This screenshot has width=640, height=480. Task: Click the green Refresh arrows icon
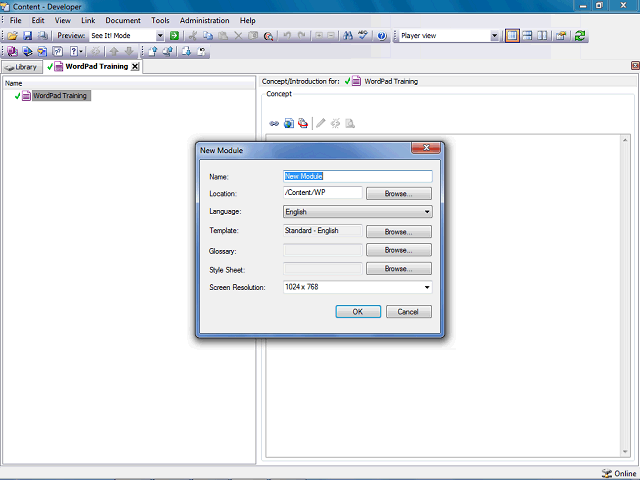click(x=580, y=36)
